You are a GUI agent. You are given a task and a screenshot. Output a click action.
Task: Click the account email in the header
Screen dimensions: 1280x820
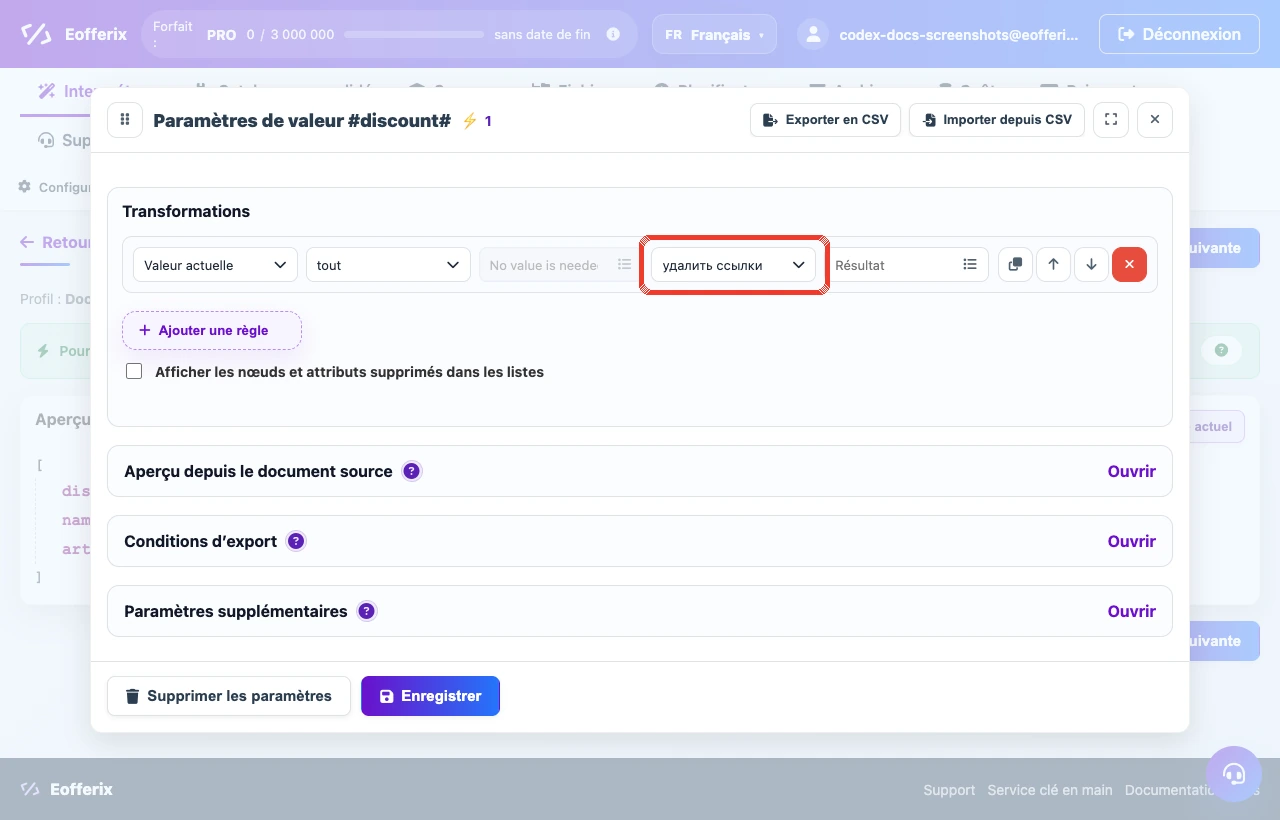959,34
